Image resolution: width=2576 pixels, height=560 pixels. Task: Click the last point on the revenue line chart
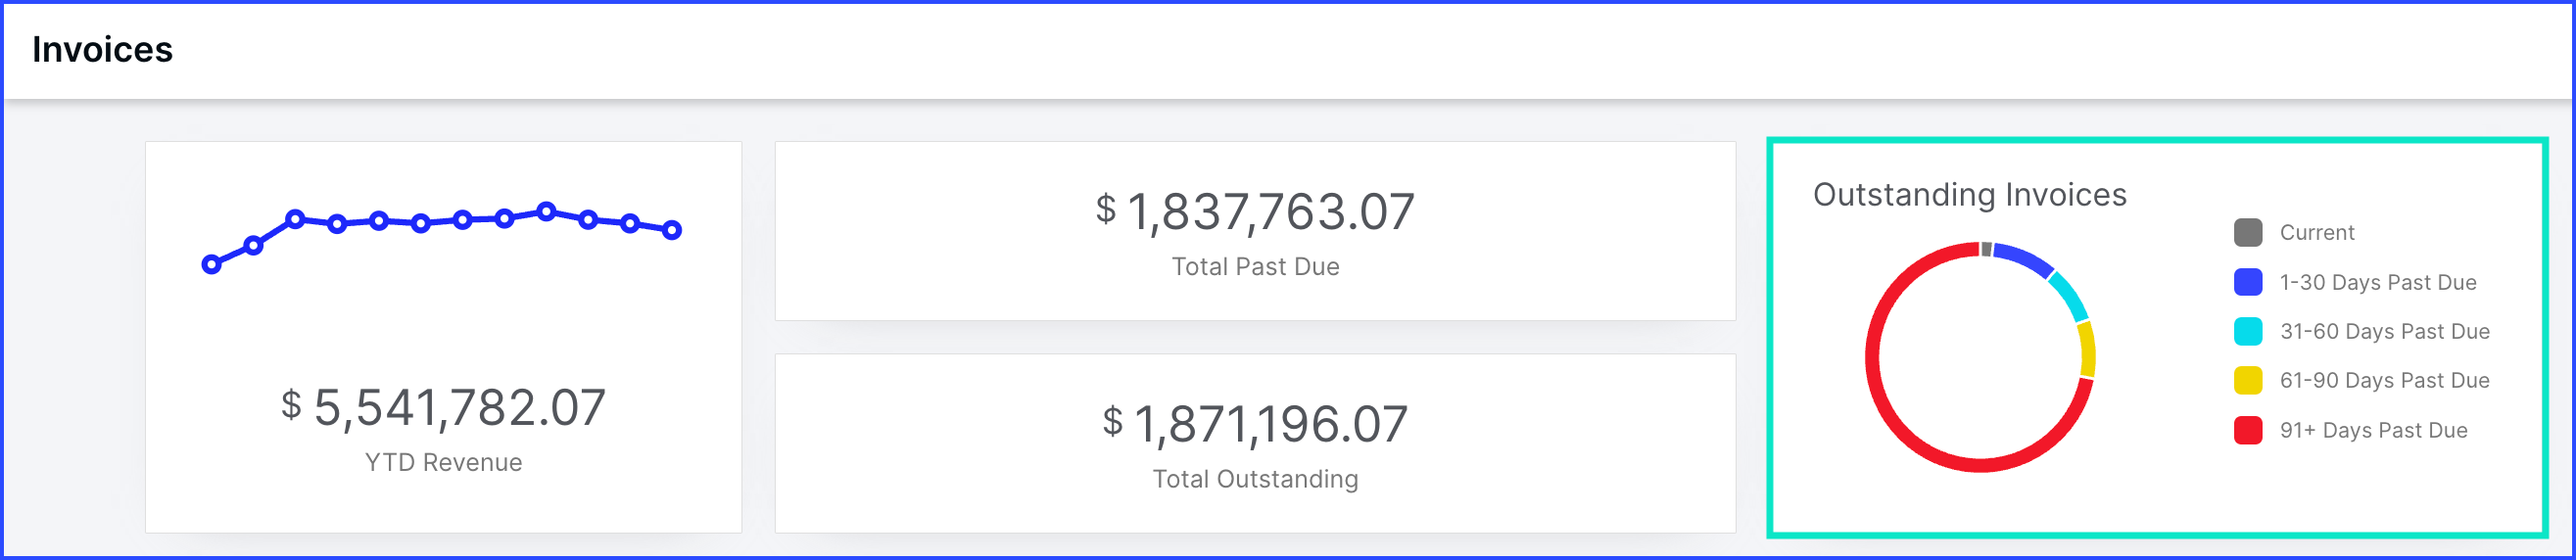pos(673,230)
